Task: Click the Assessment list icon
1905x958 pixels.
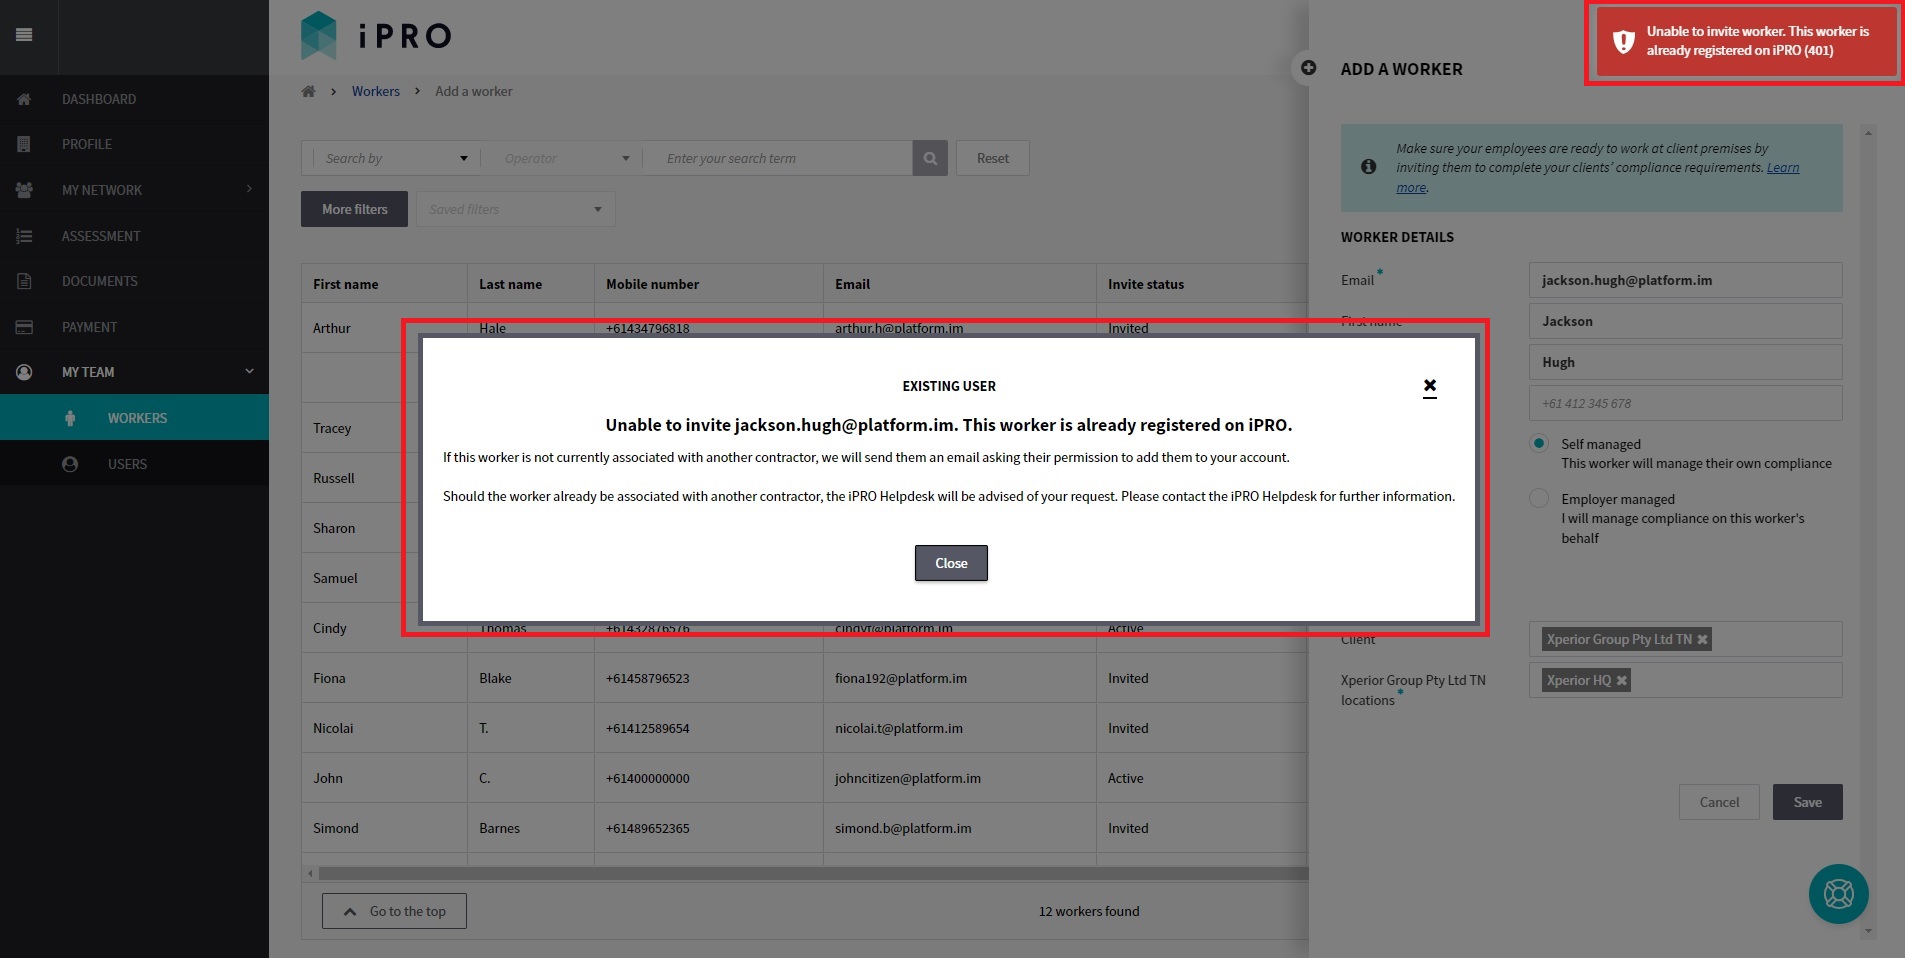Action: pos(24,236)
